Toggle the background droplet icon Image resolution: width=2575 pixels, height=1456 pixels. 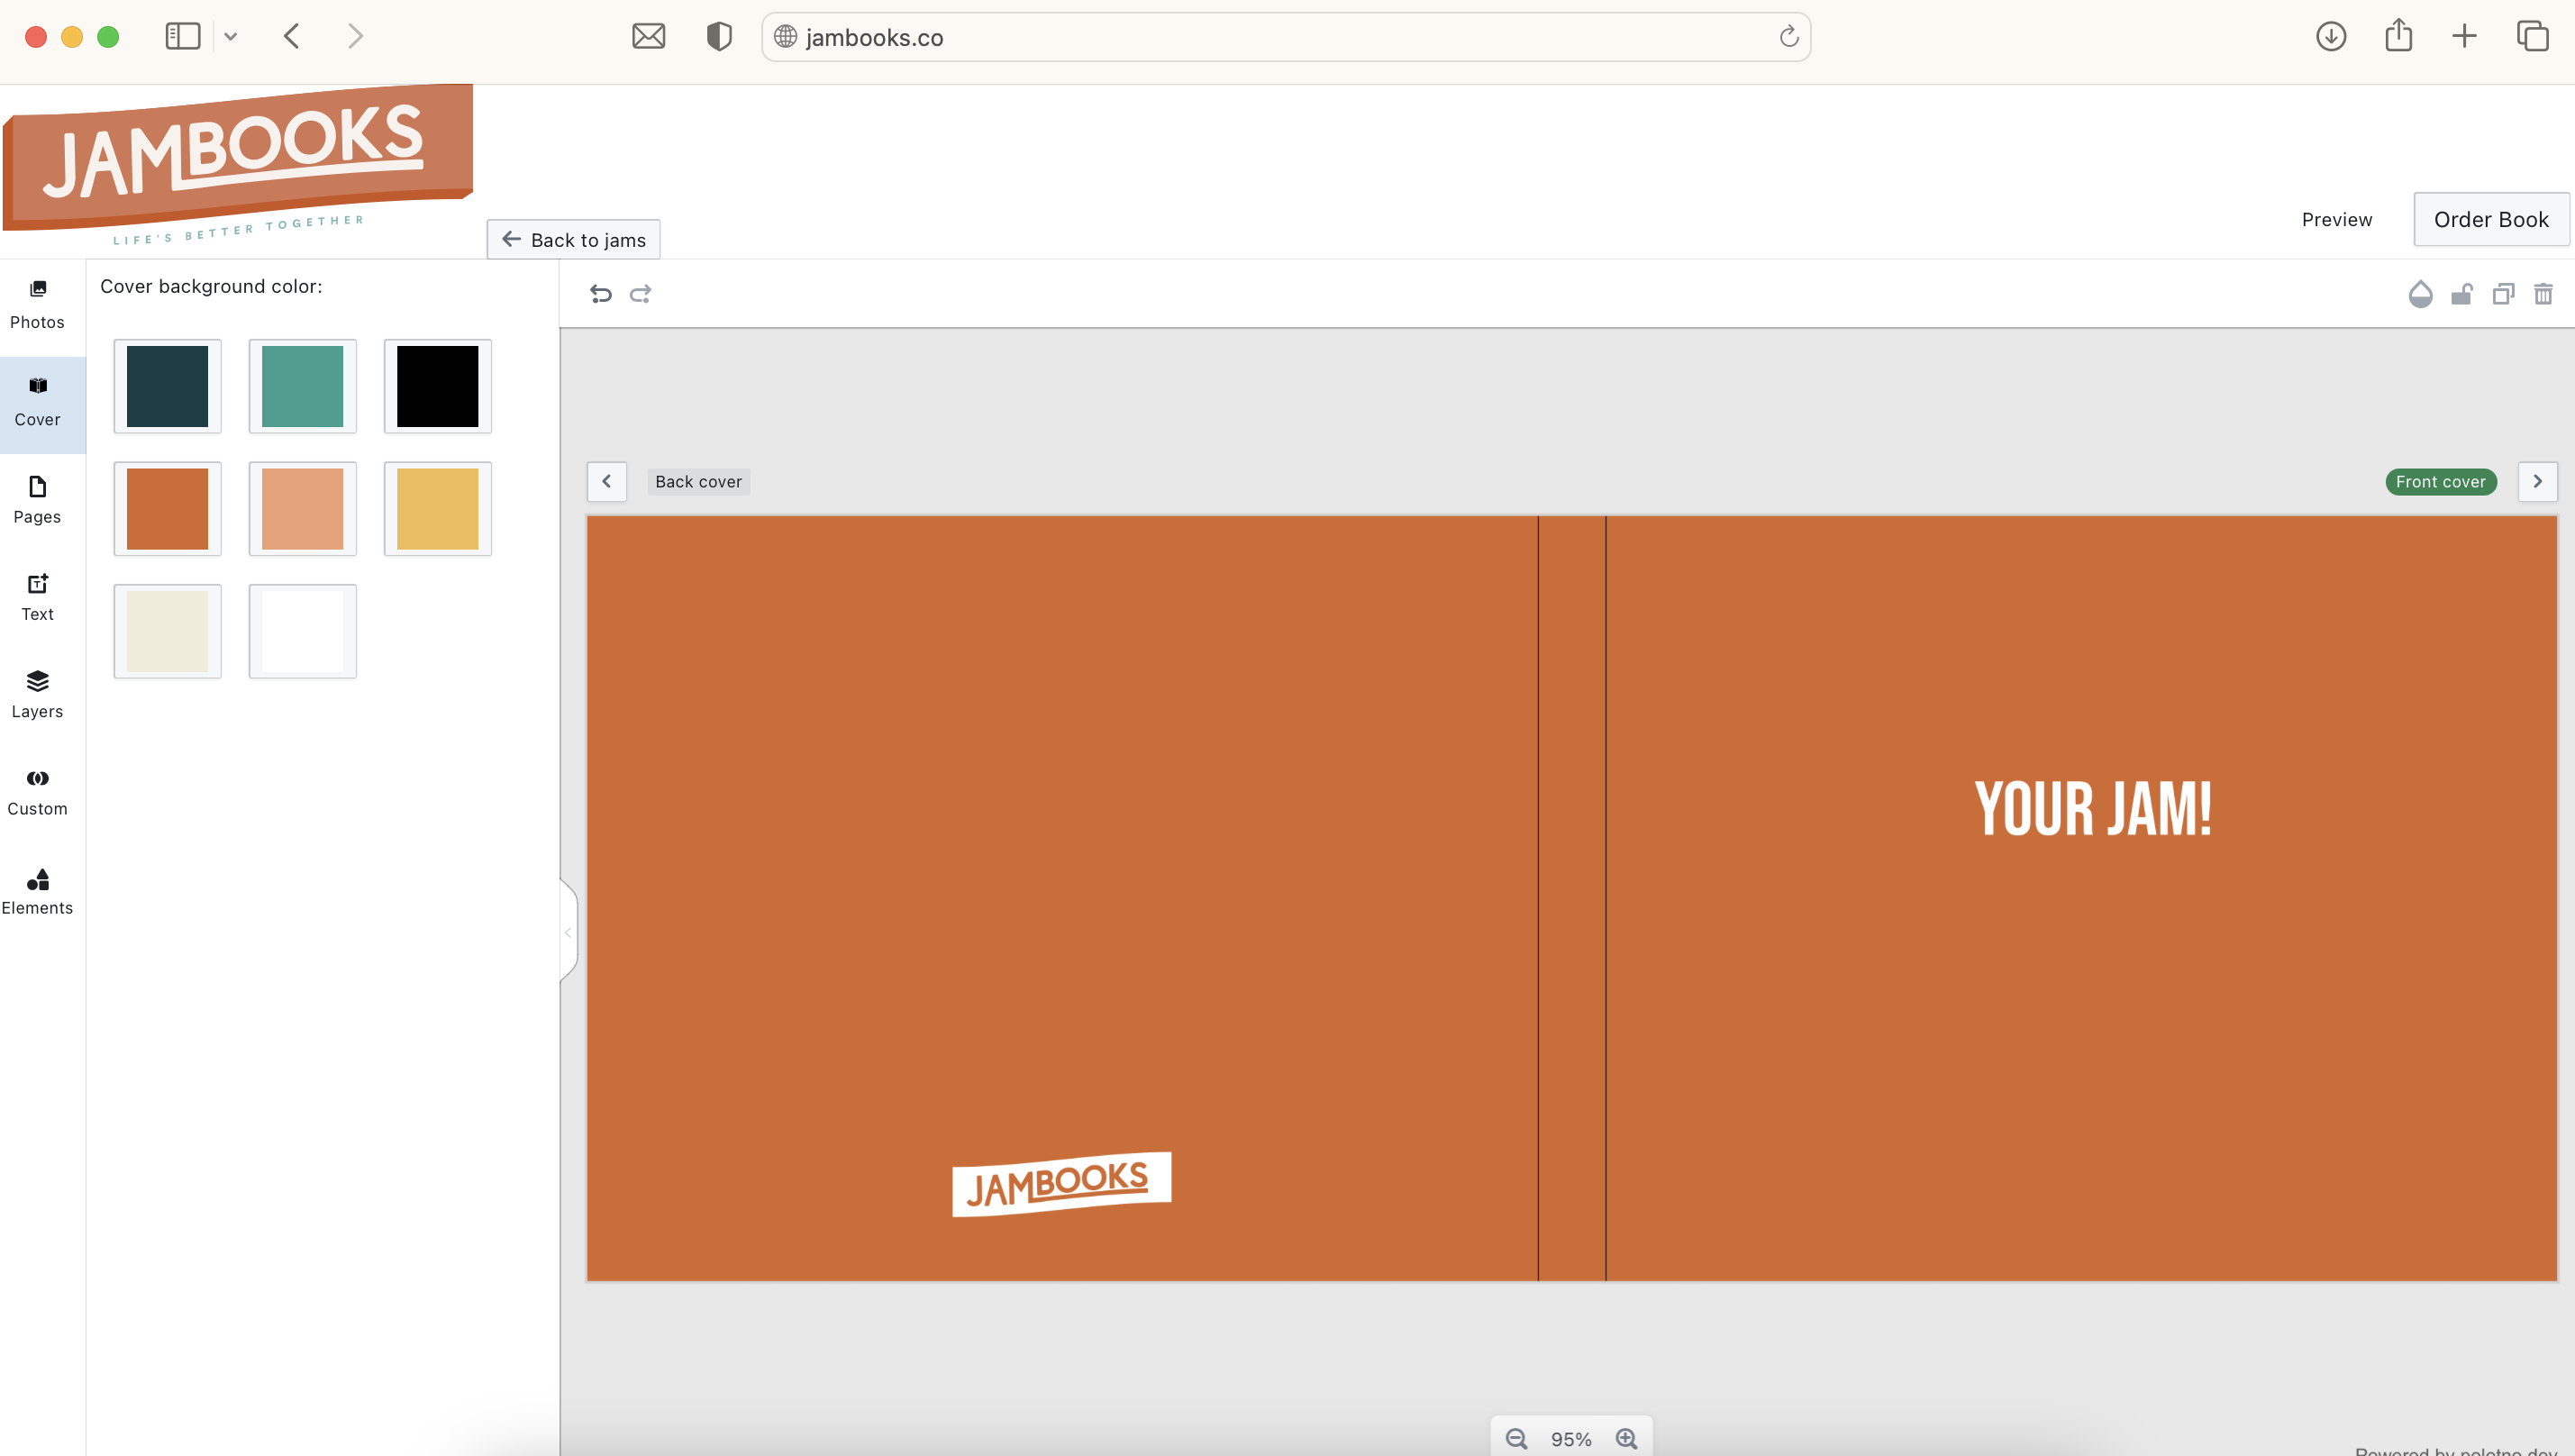(2421, 294)
